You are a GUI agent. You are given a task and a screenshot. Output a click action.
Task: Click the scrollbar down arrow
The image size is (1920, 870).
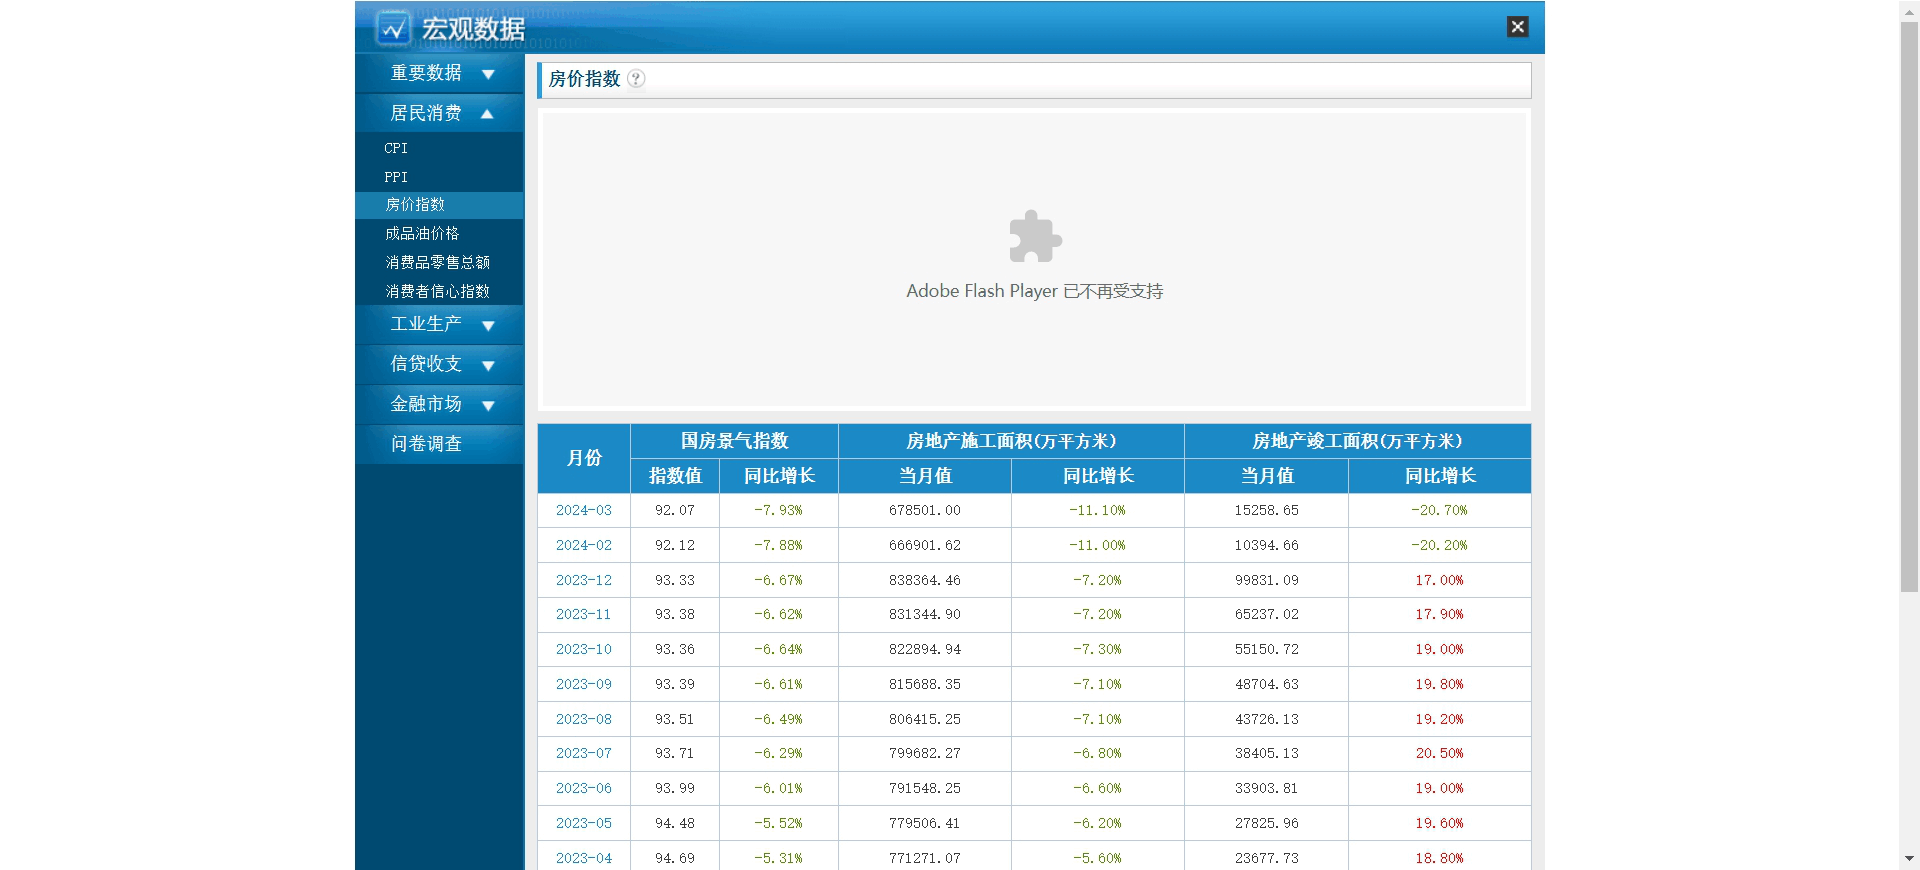(x=1909, y=859)
